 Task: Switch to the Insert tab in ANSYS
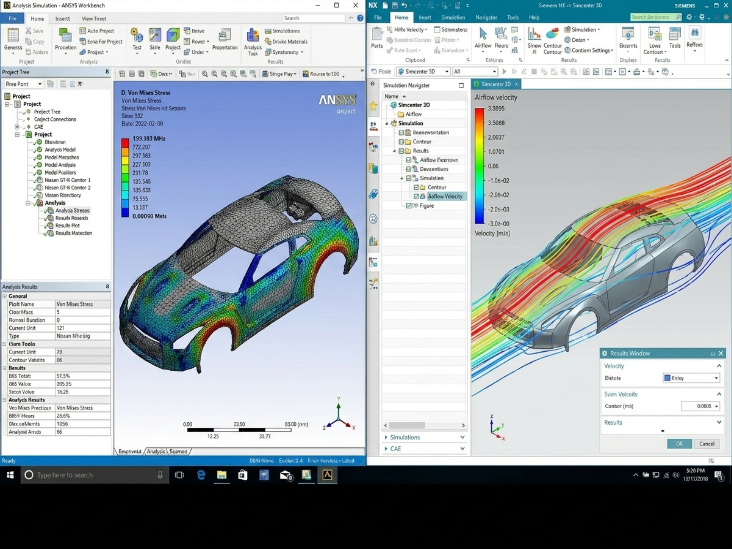tap(63, 19)
